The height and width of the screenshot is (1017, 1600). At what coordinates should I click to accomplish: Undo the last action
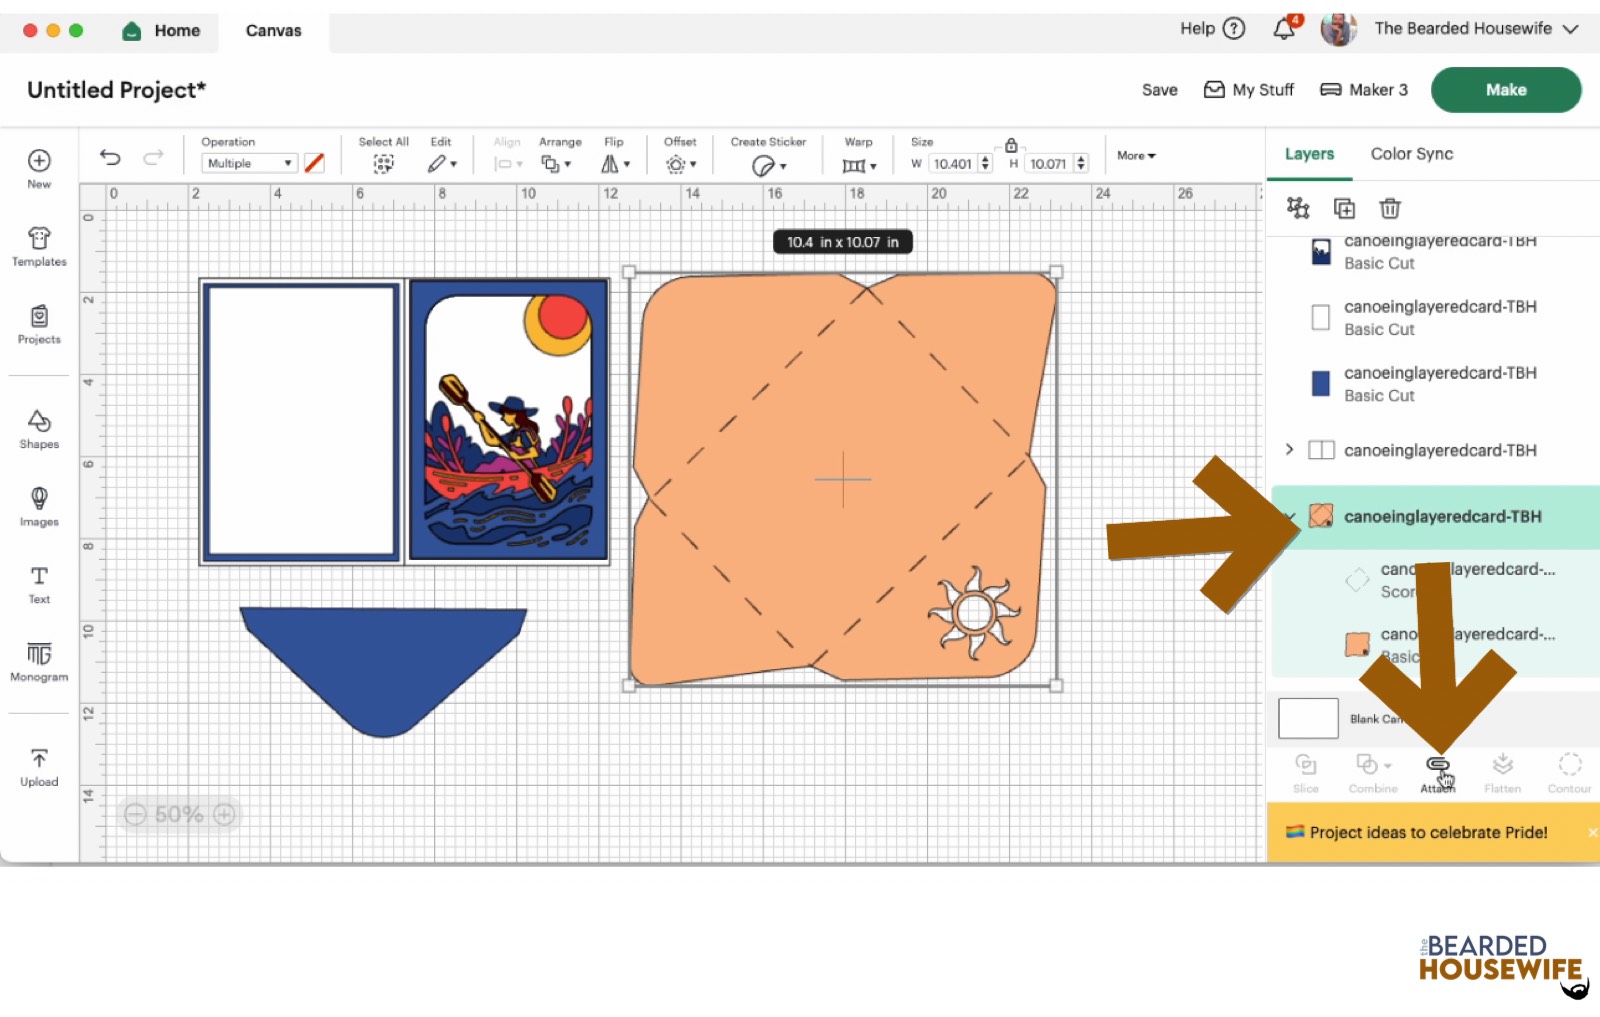click(x=110, y=157)
